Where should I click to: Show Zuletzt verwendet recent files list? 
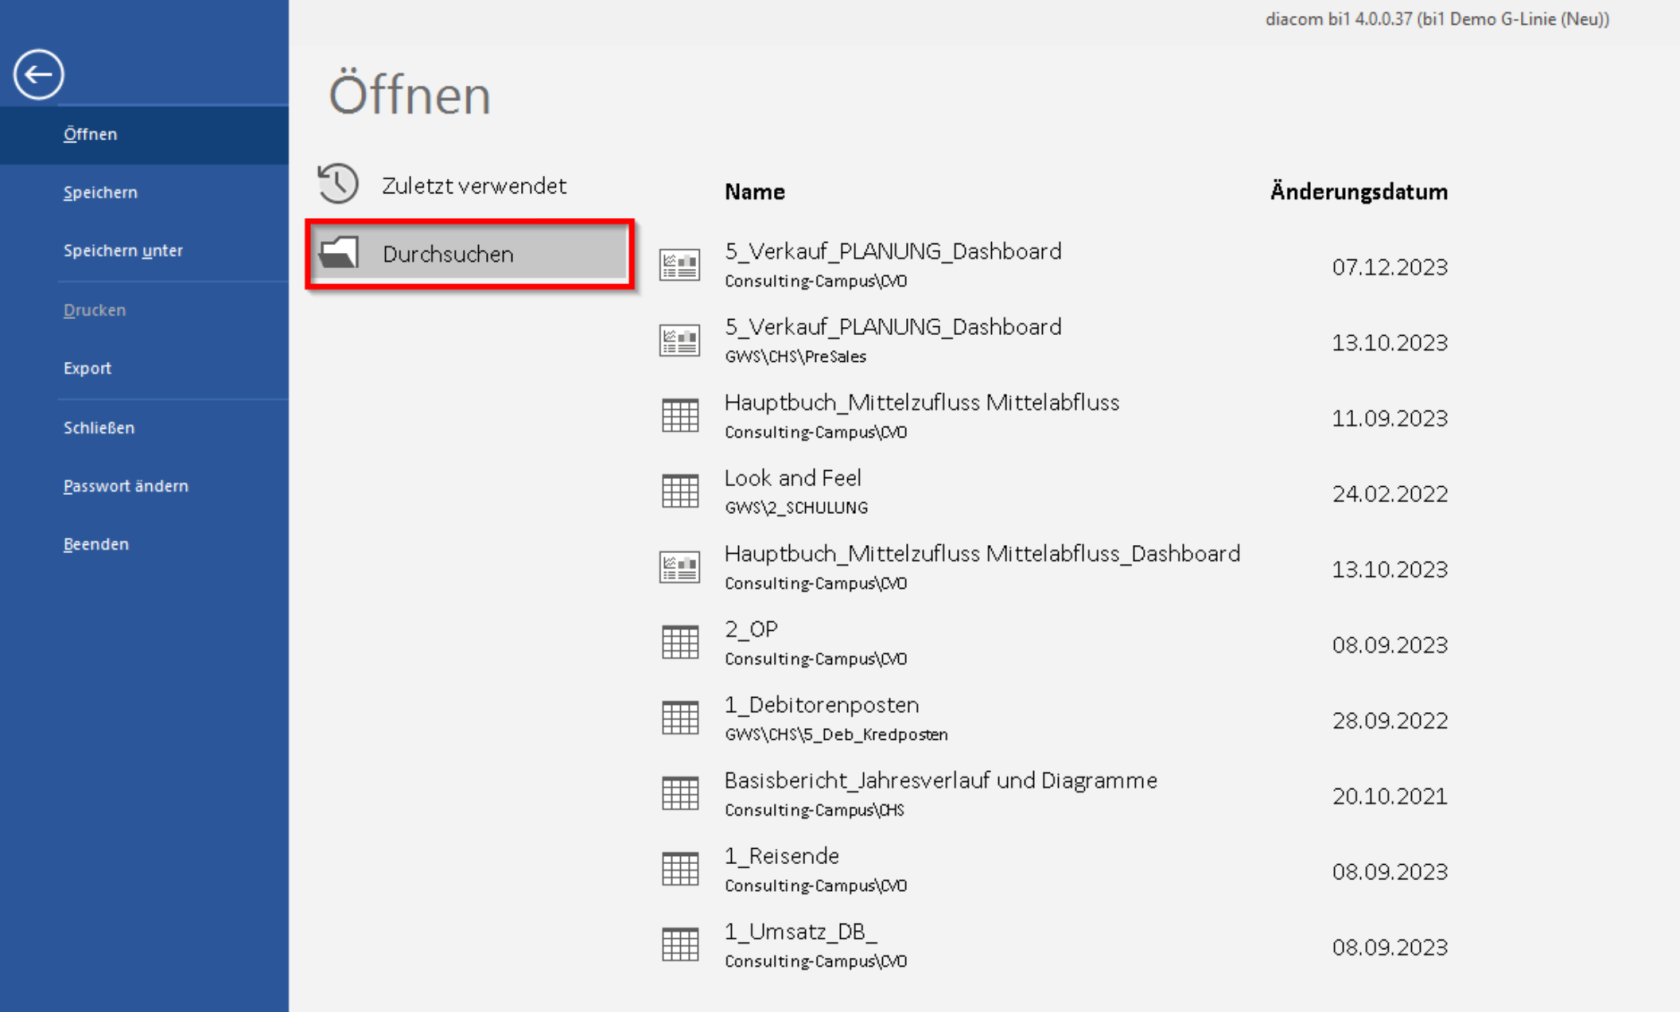click(x=470, y=185)
